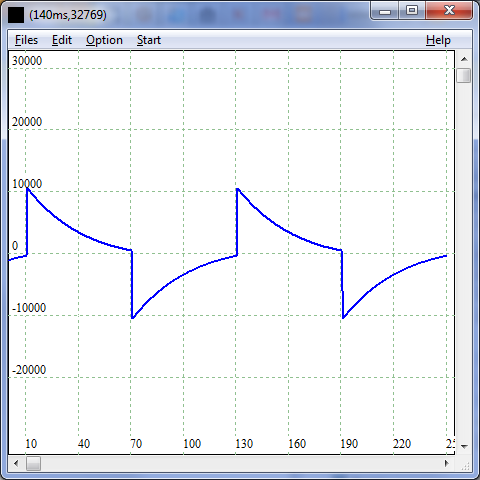Click the 220 x-axis label
This screenshot has width=480, height=480.
[x=402, y=444]
